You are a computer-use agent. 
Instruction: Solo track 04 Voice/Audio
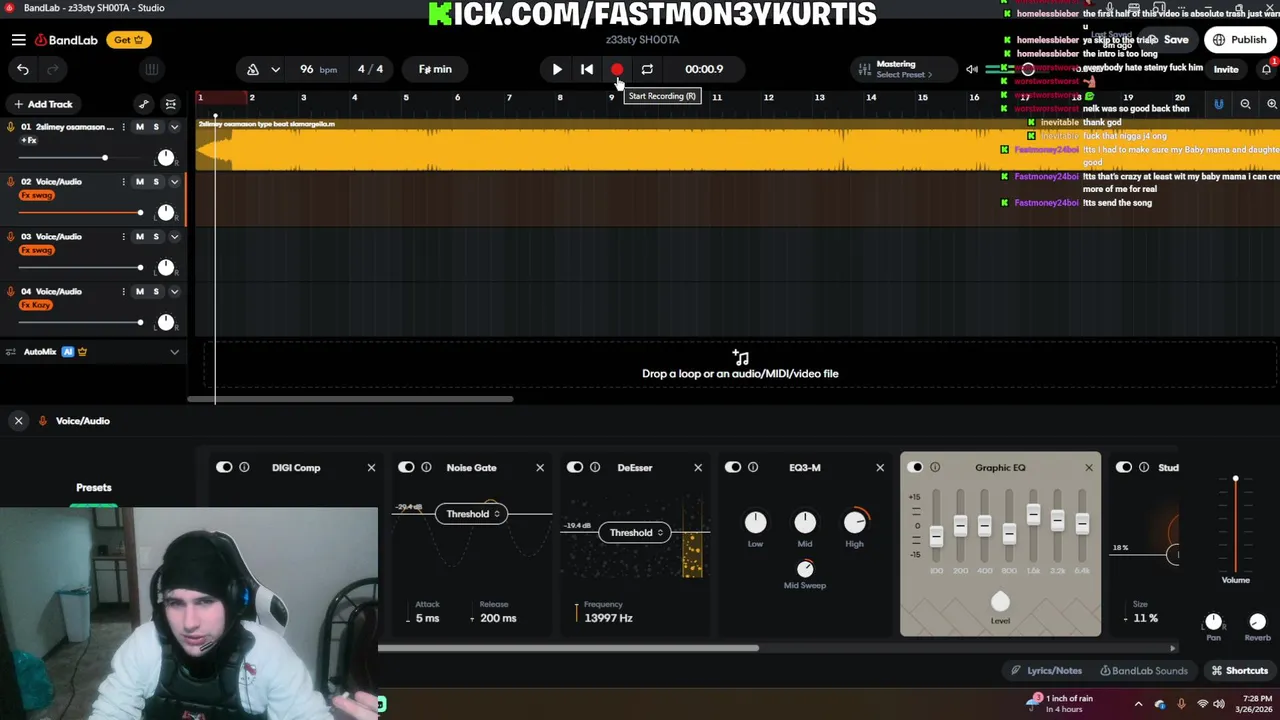pyautogui.click(x=156, y=292)
